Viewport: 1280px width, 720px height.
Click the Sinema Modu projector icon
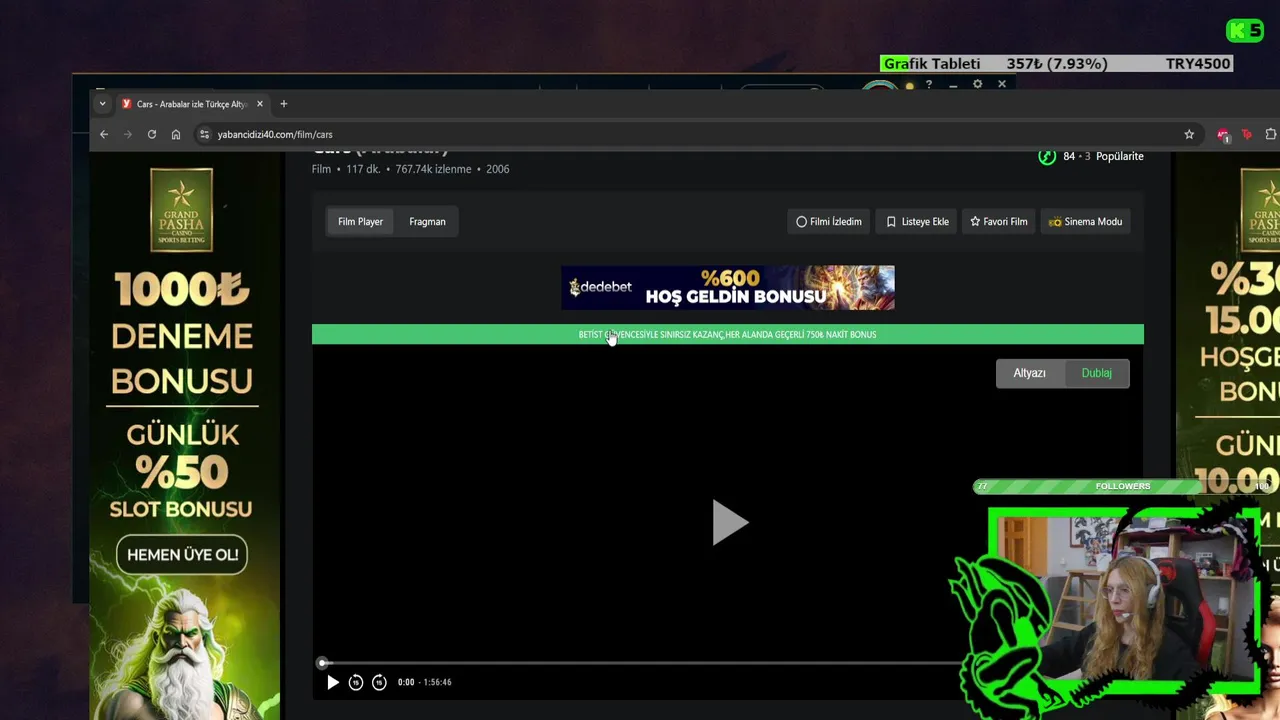pos(1054,222)
